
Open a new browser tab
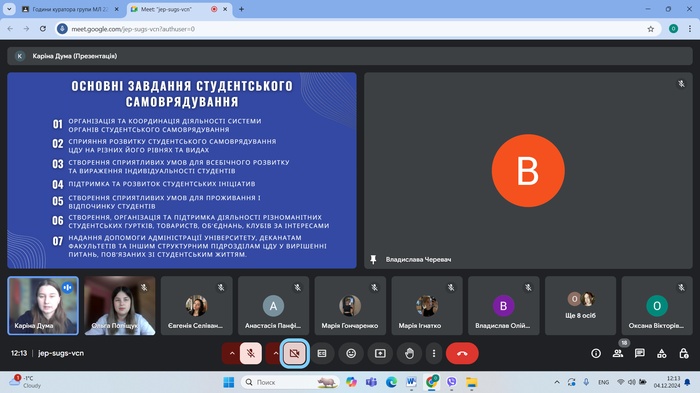pos(242,9)
